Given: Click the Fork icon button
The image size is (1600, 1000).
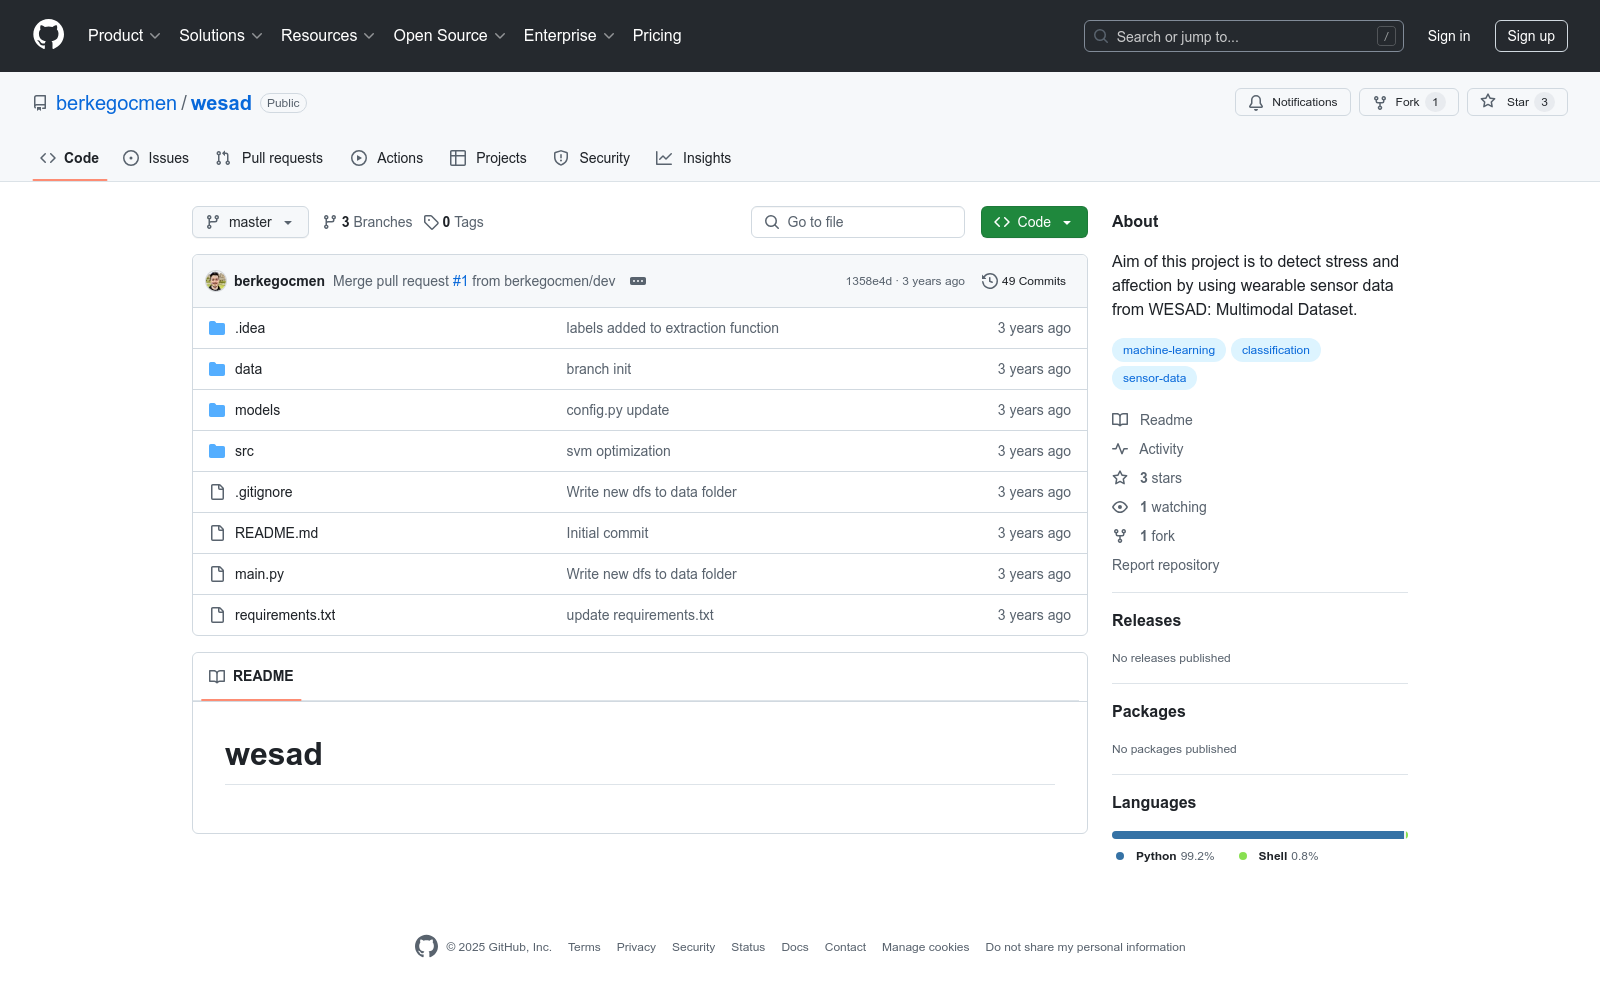Looking at the screenshot, I should coord(1380,102).
